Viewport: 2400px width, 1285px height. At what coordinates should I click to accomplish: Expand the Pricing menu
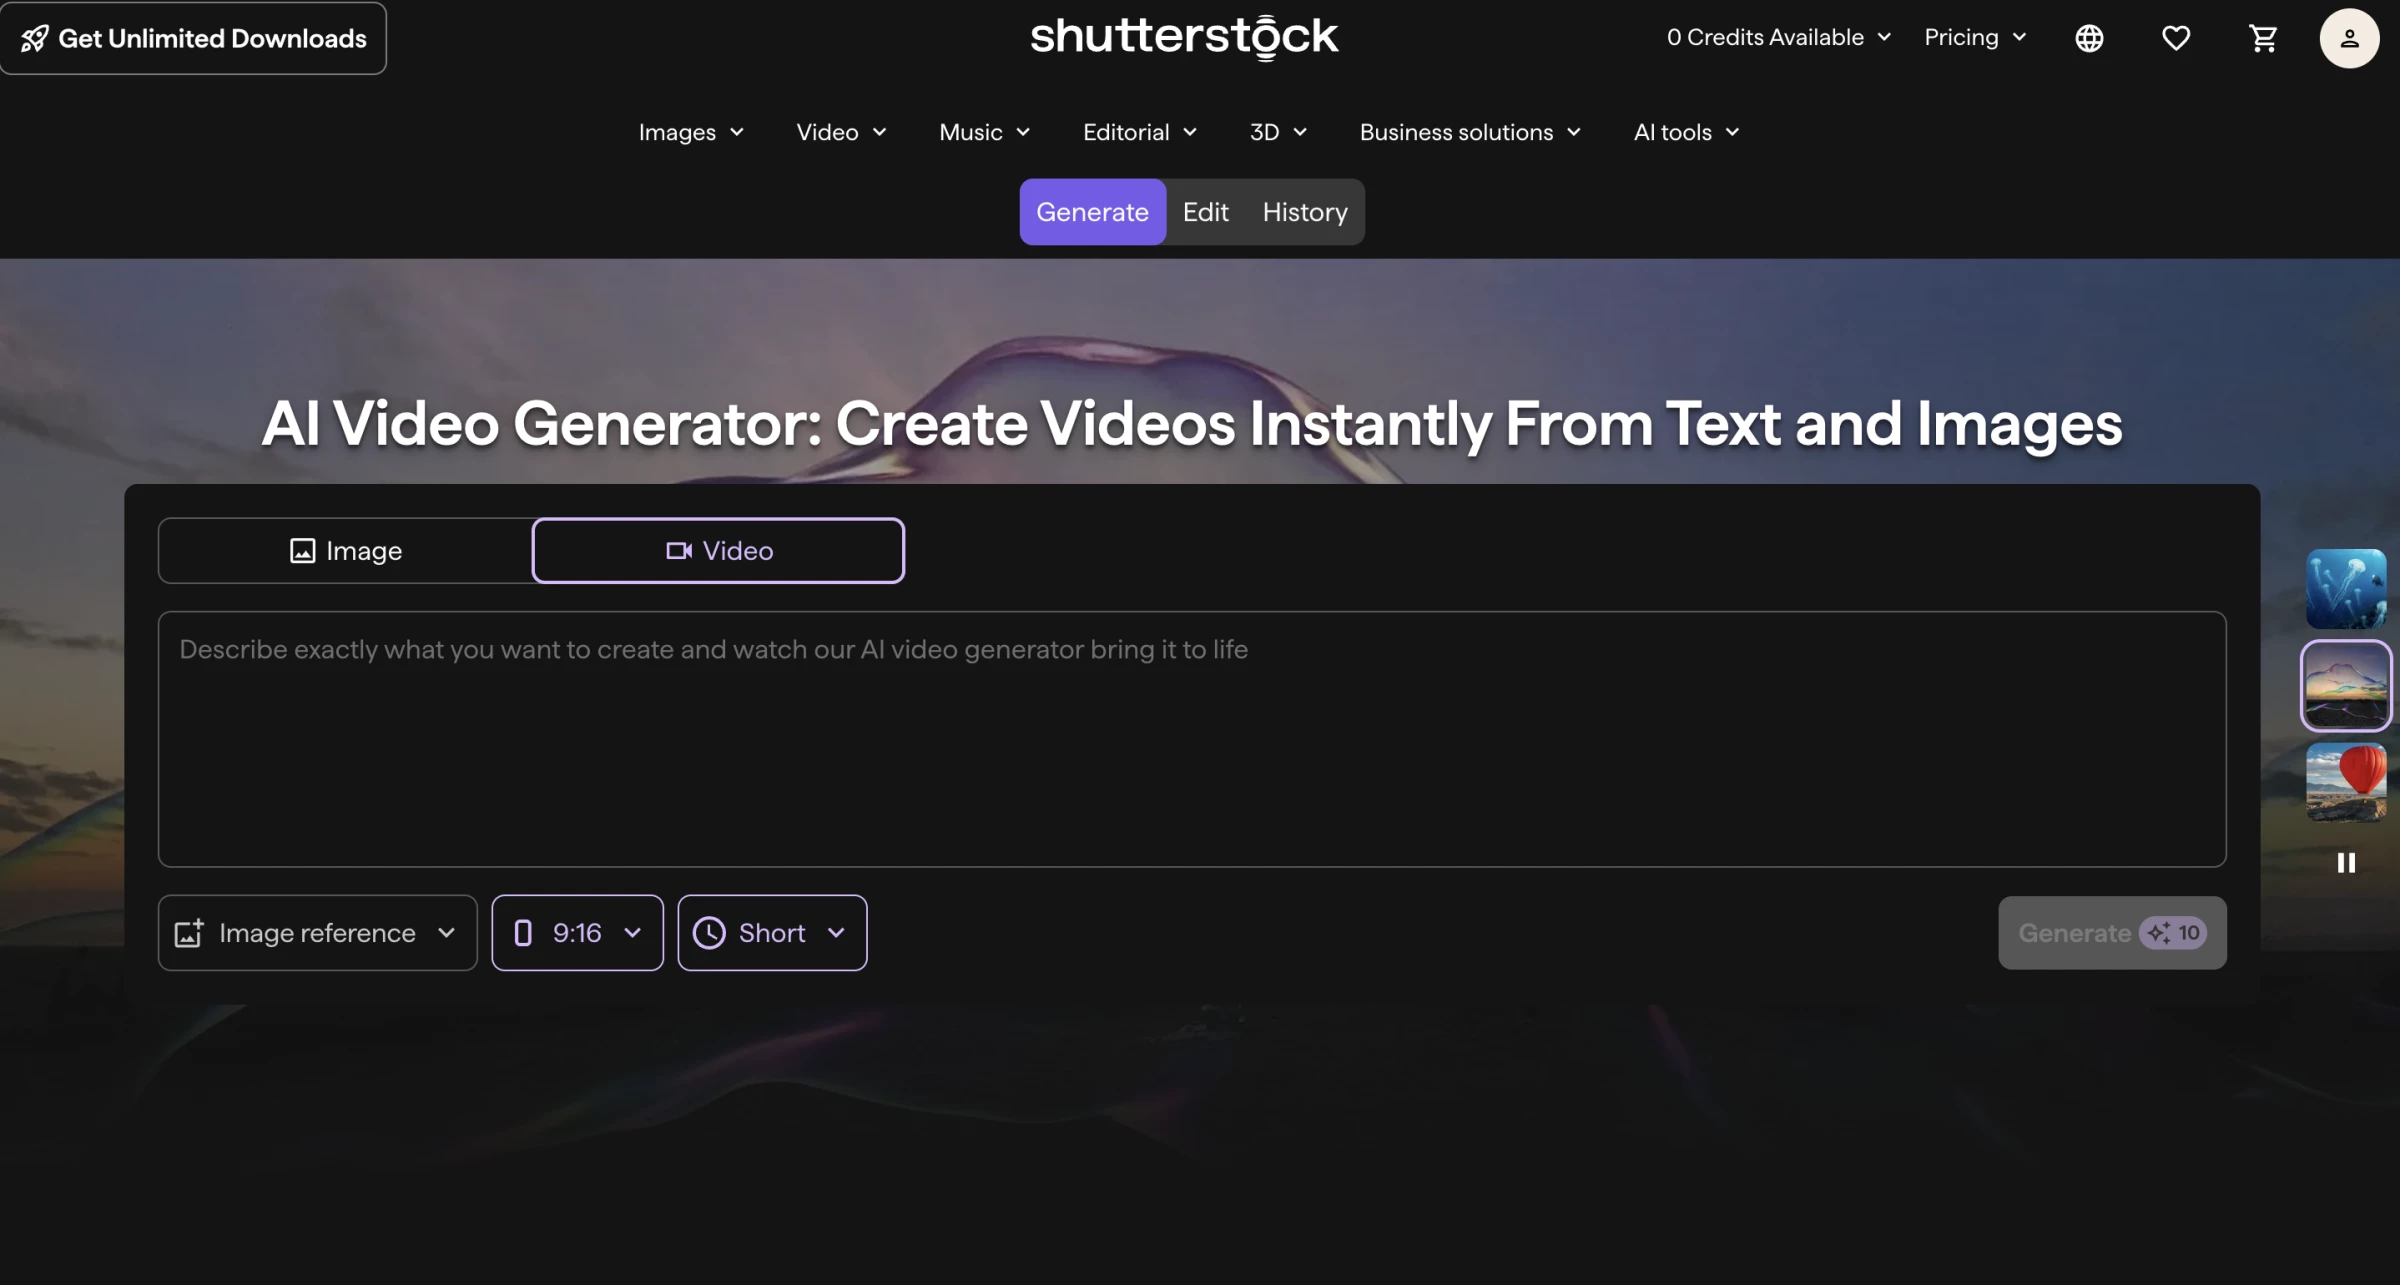(x=1975, y=38)
